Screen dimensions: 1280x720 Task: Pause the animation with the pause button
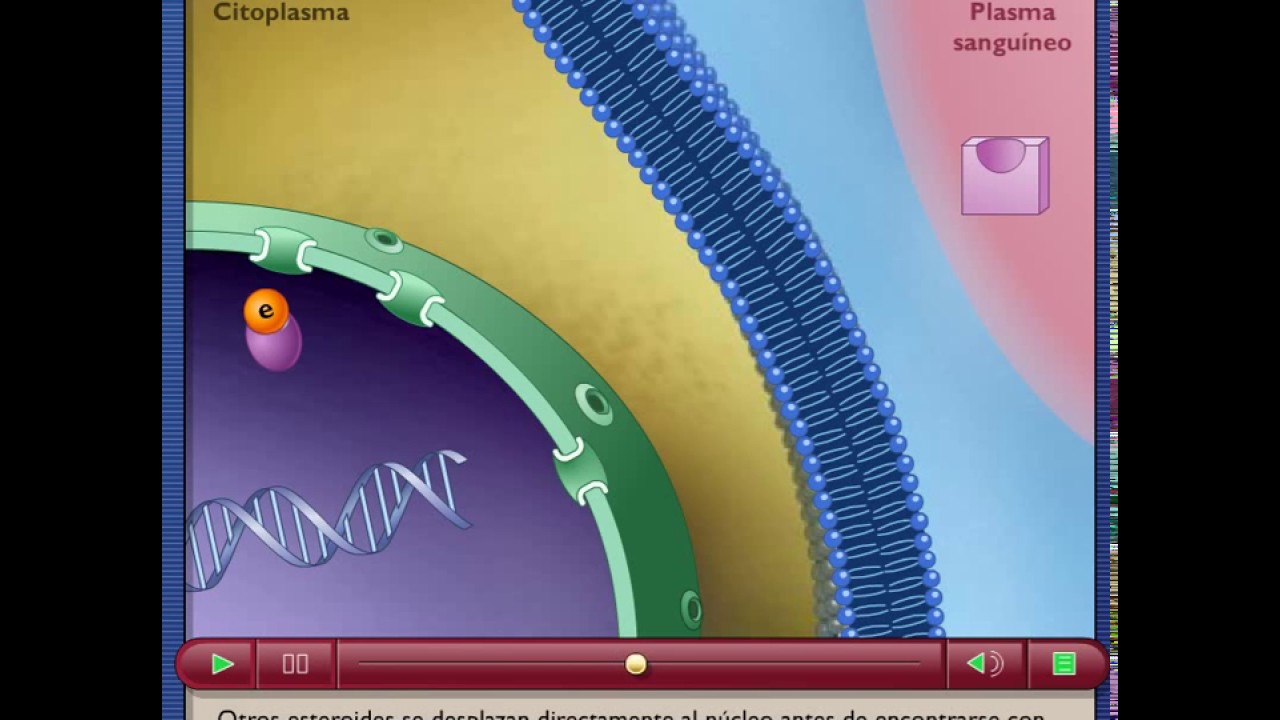295,664
